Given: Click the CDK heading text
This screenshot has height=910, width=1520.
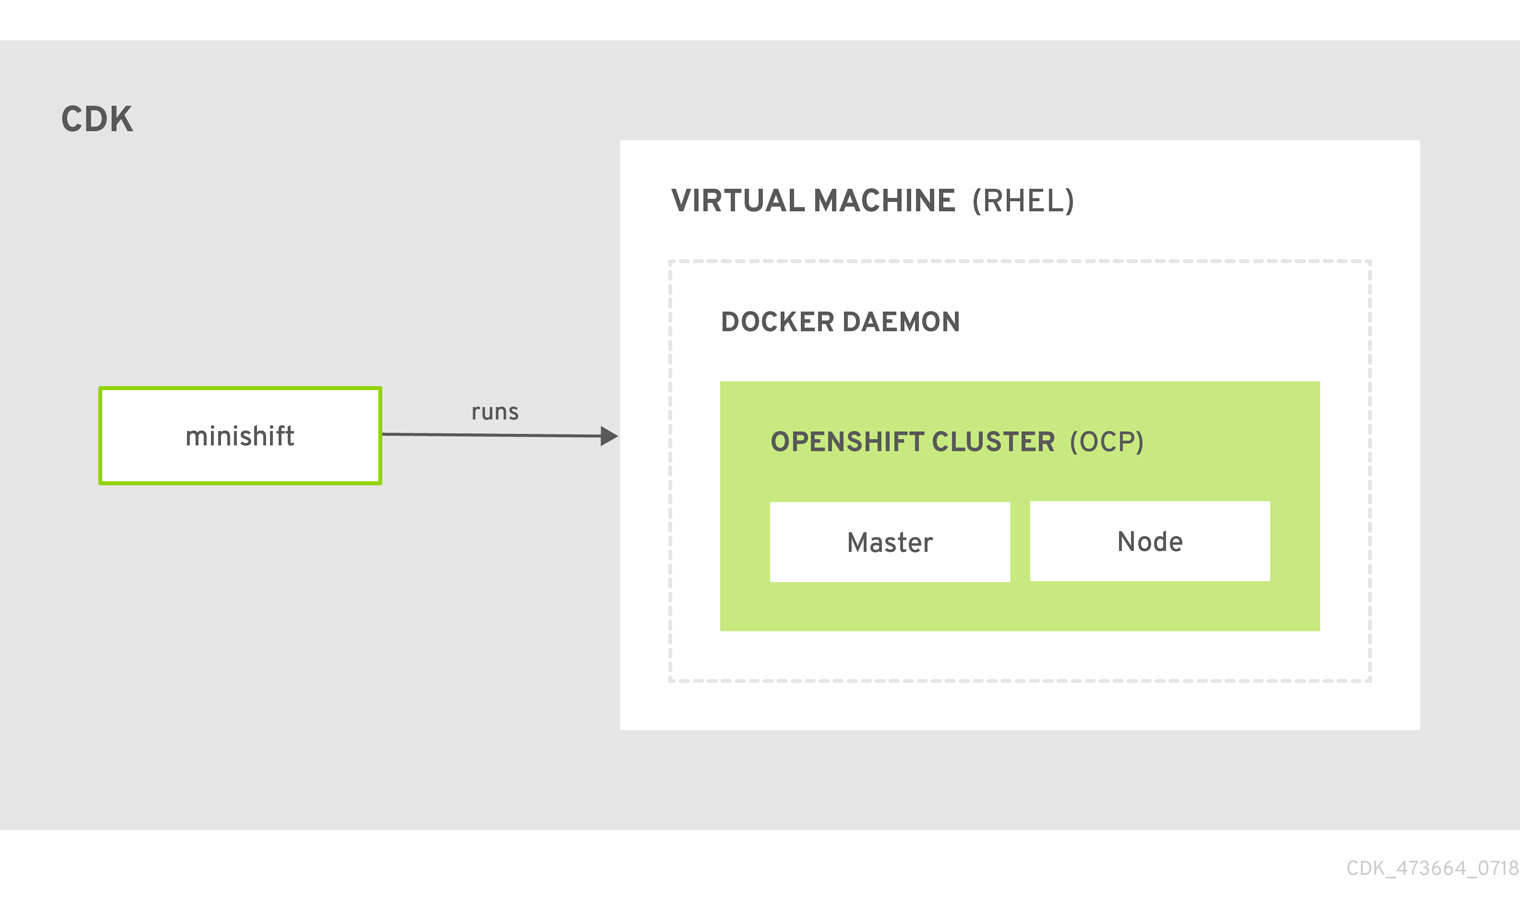Looking at the screenshot, I should click(97, 120).
